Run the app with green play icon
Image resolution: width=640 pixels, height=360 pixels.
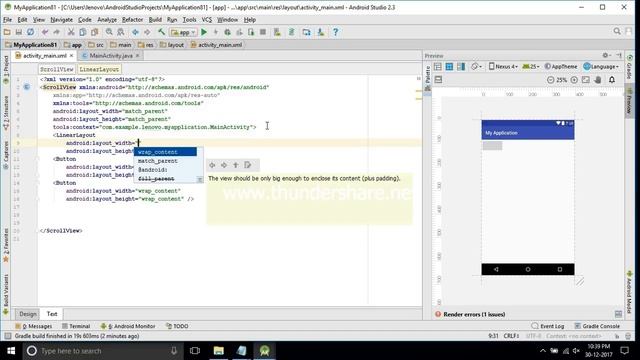(204, 32)
